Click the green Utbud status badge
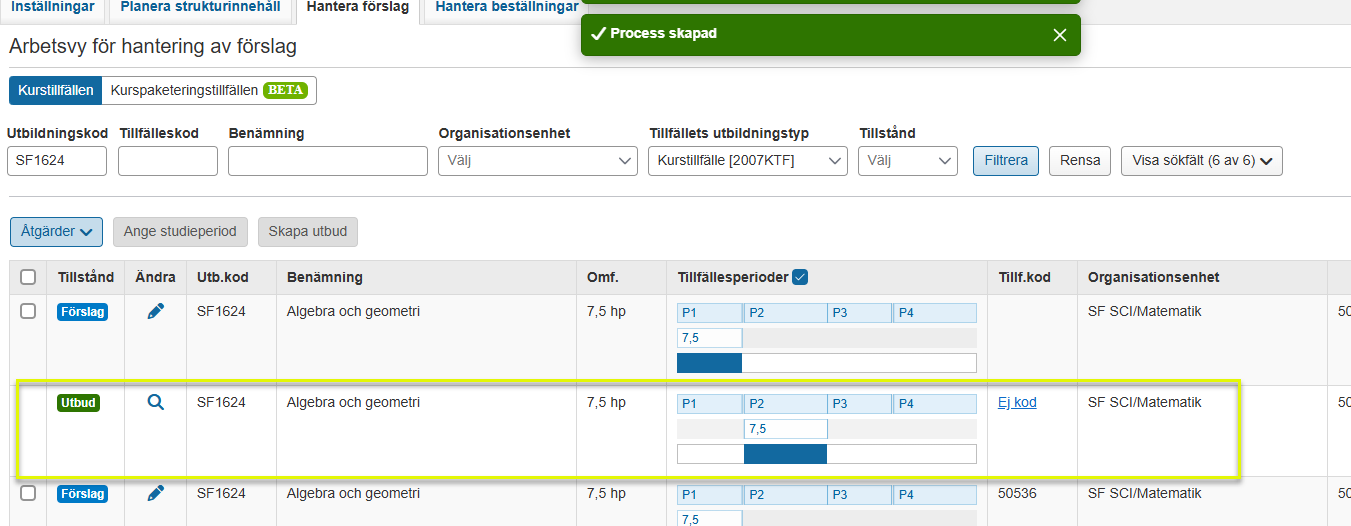Image resolution: width=1351 pixels, height=526 pixels. (x=78, y=403)
